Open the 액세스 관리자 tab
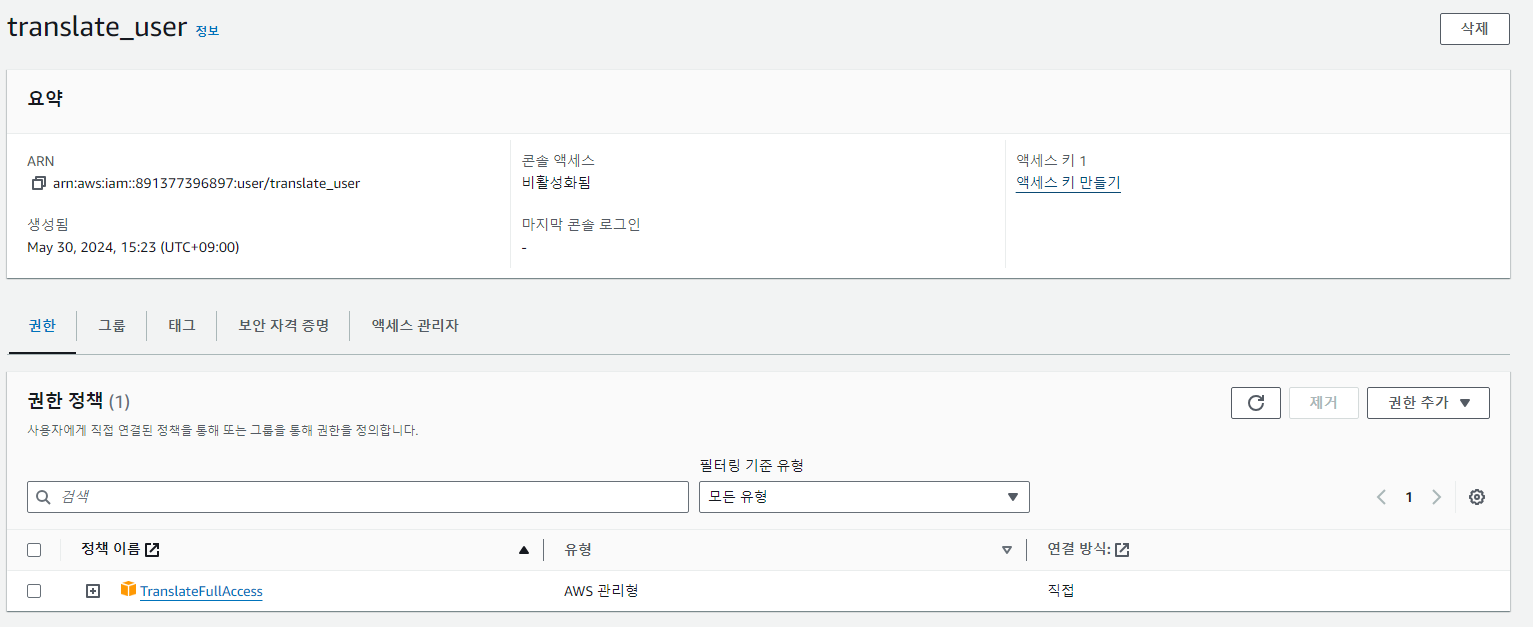Image resolution: width=1533 pixels, height=627 pixels. (415, 326)
